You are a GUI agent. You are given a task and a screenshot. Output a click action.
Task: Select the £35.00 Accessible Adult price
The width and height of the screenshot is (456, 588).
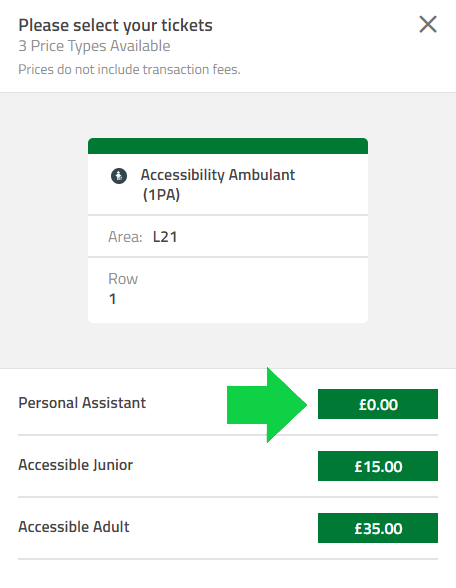[x=378, y=528]
